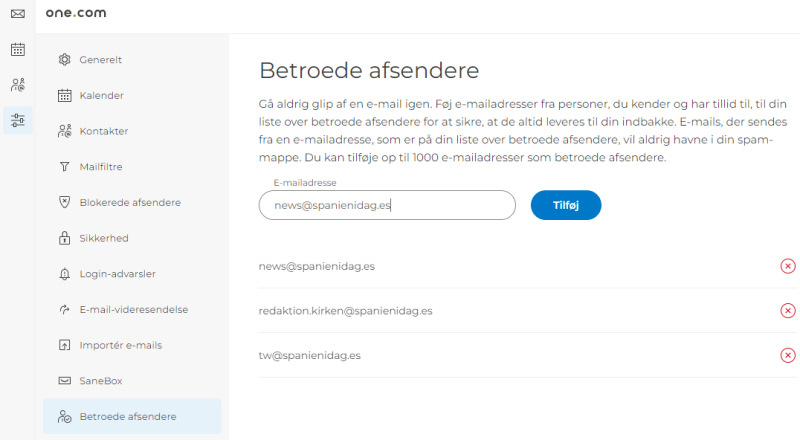Viewport: 800px width, 440px height.
Task: Open E-mail-videresendelse settings
Action: (133, 309)
